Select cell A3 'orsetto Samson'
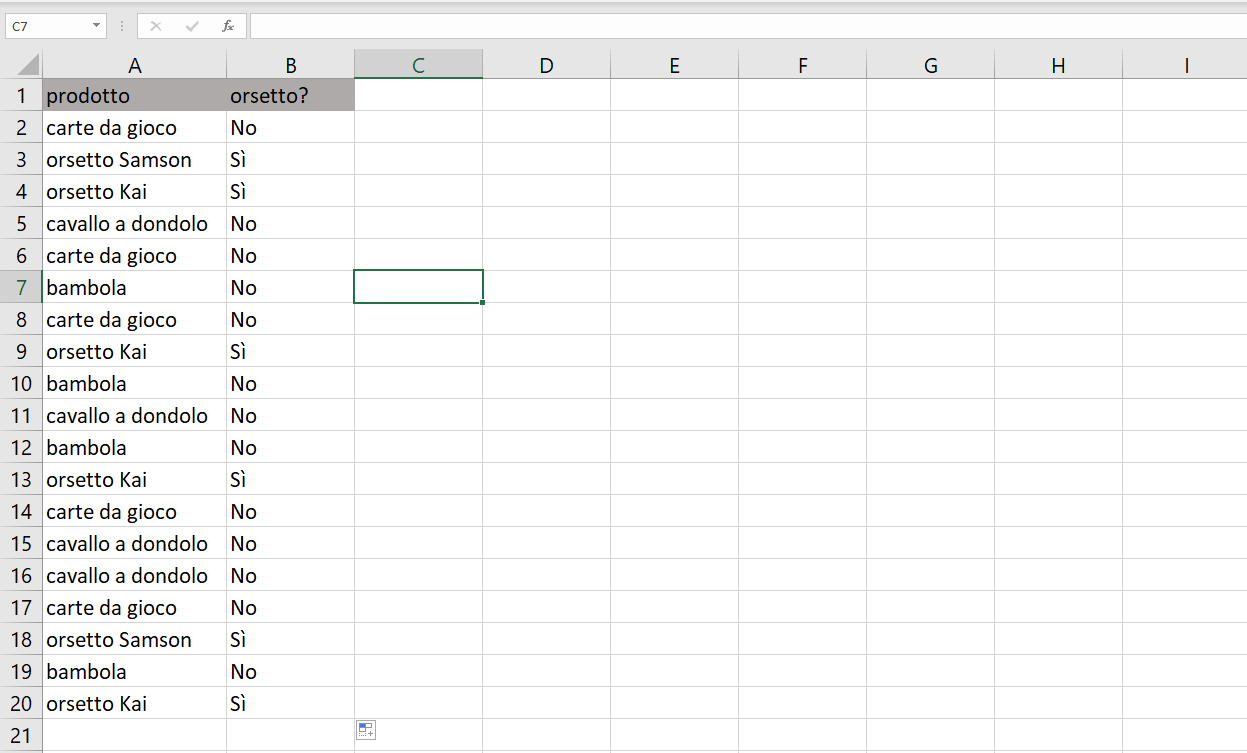Screen dimensions: 1247x753 134,159
